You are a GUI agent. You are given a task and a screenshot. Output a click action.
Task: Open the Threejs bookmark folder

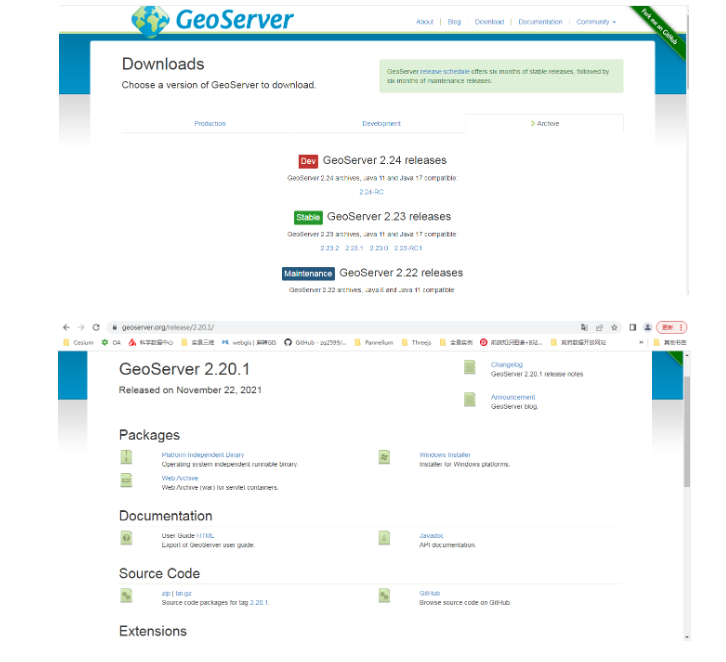coord(416,343)
